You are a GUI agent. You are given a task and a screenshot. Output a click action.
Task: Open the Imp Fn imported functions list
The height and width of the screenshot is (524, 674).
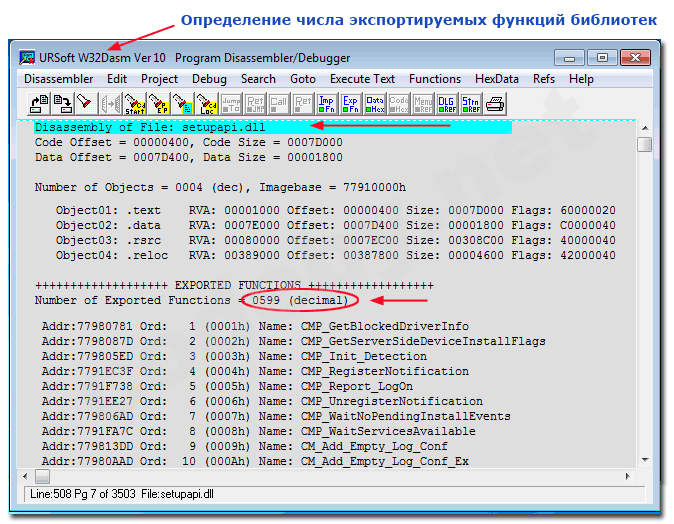pos(327,104)
